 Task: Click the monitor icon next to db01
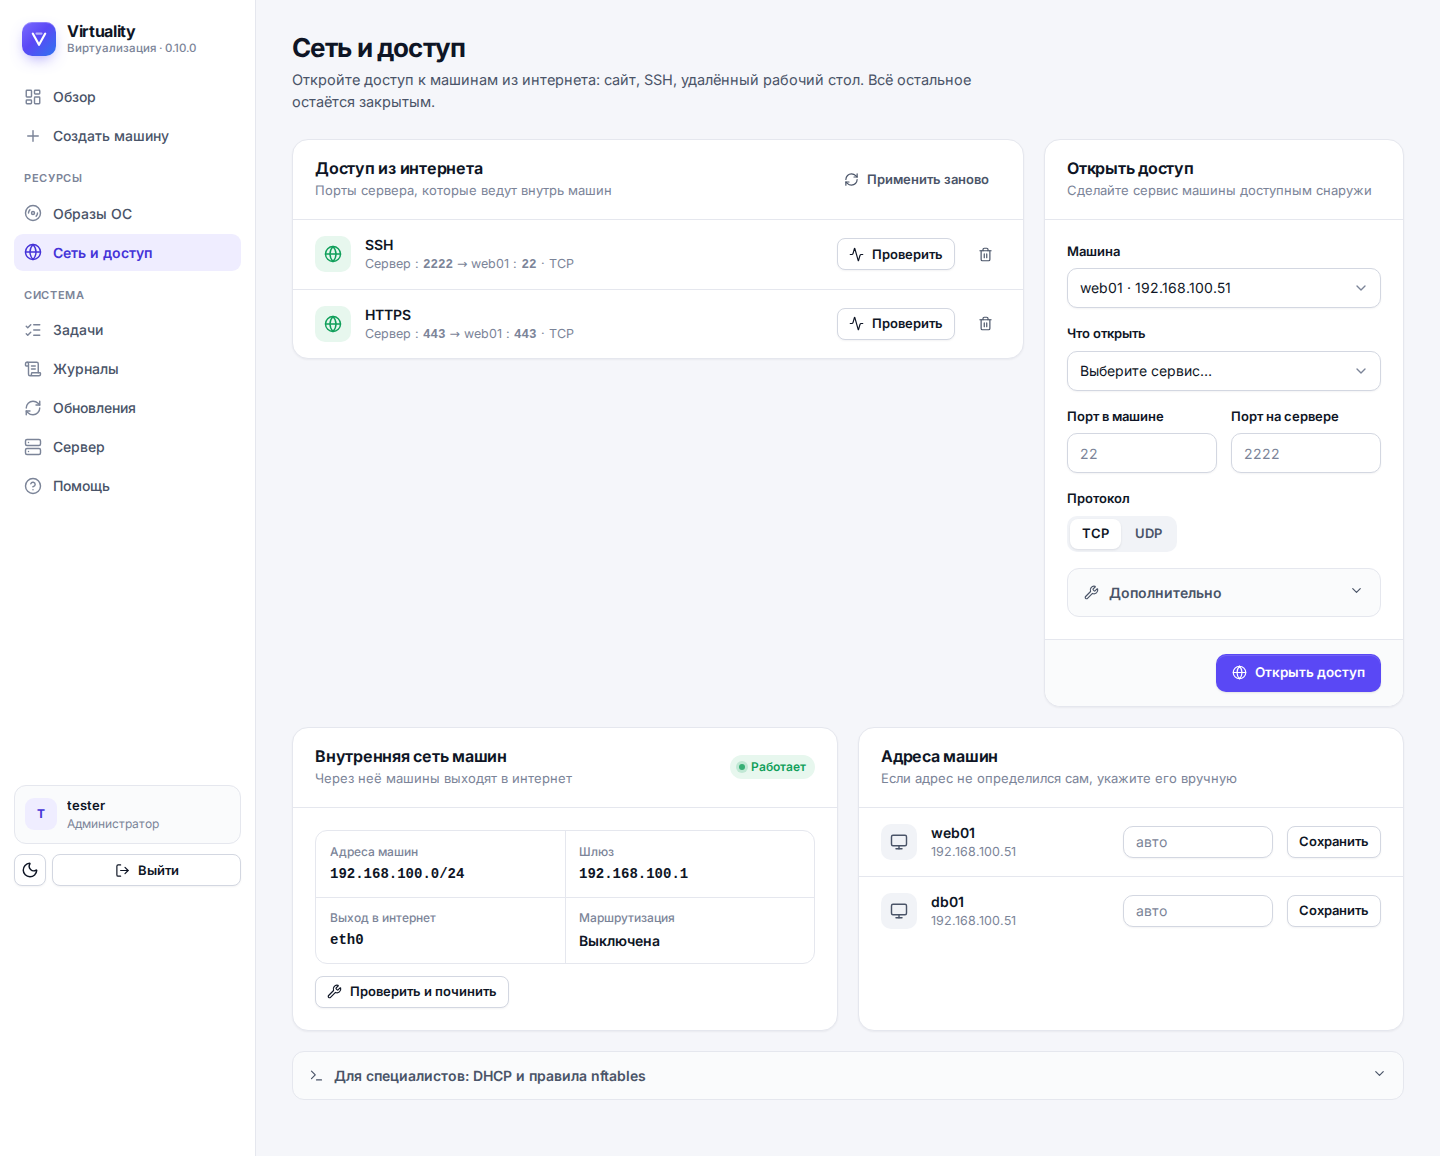(x=899, y=911)
